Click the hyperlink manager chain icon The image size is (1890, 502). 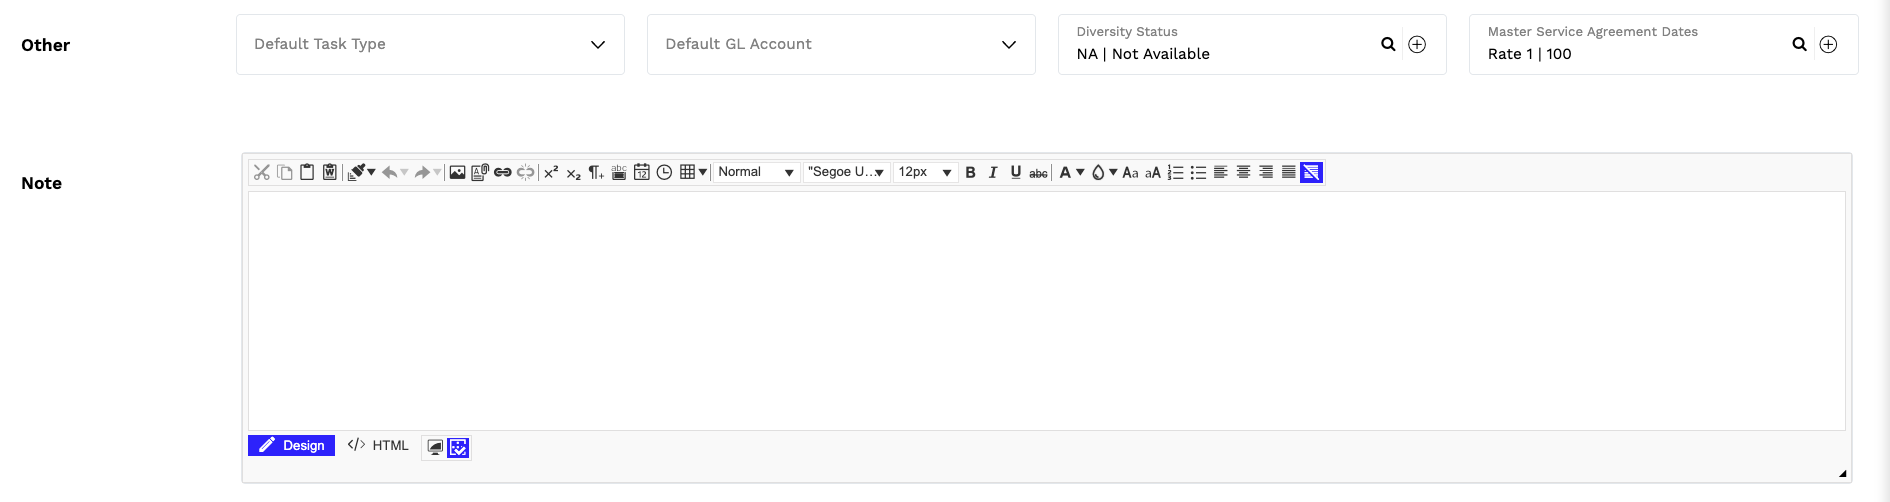tap(502, 172)
